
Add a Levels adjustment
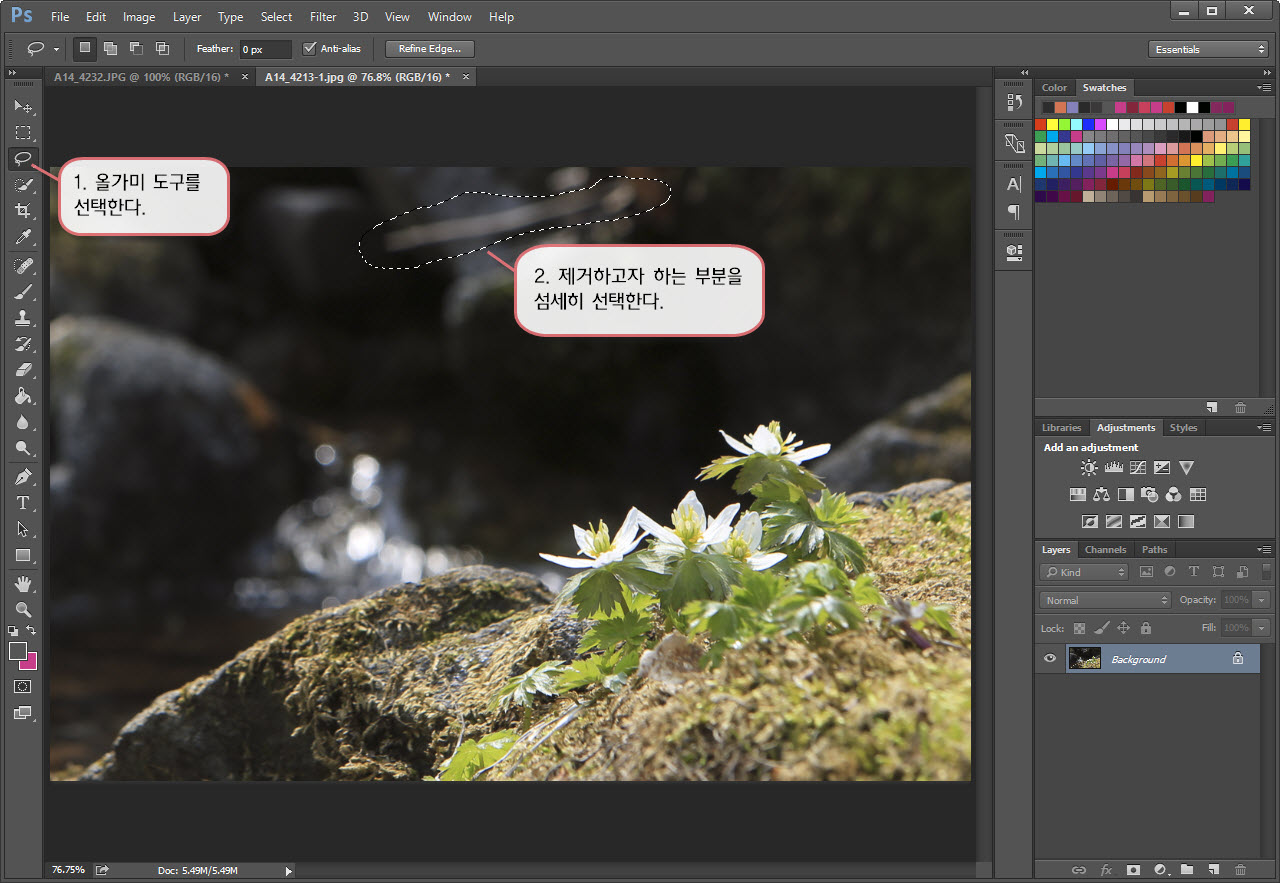pos(1113,467)
